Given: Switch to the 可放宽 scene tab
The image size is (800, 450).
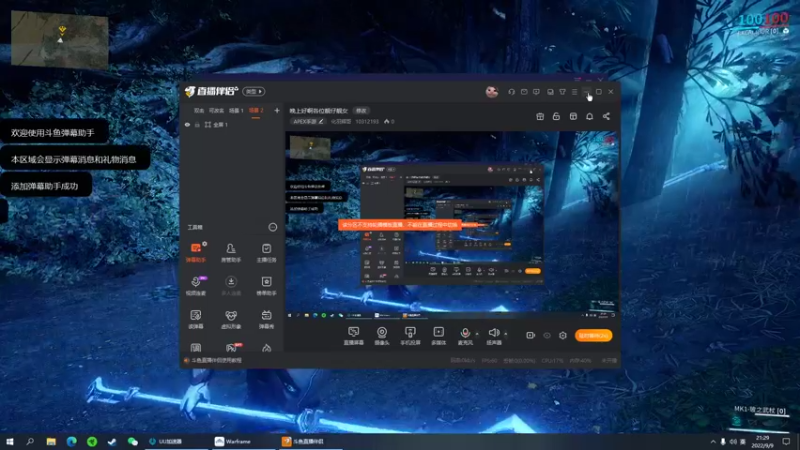Looking at the screenshot, I should tap(216, 111).
